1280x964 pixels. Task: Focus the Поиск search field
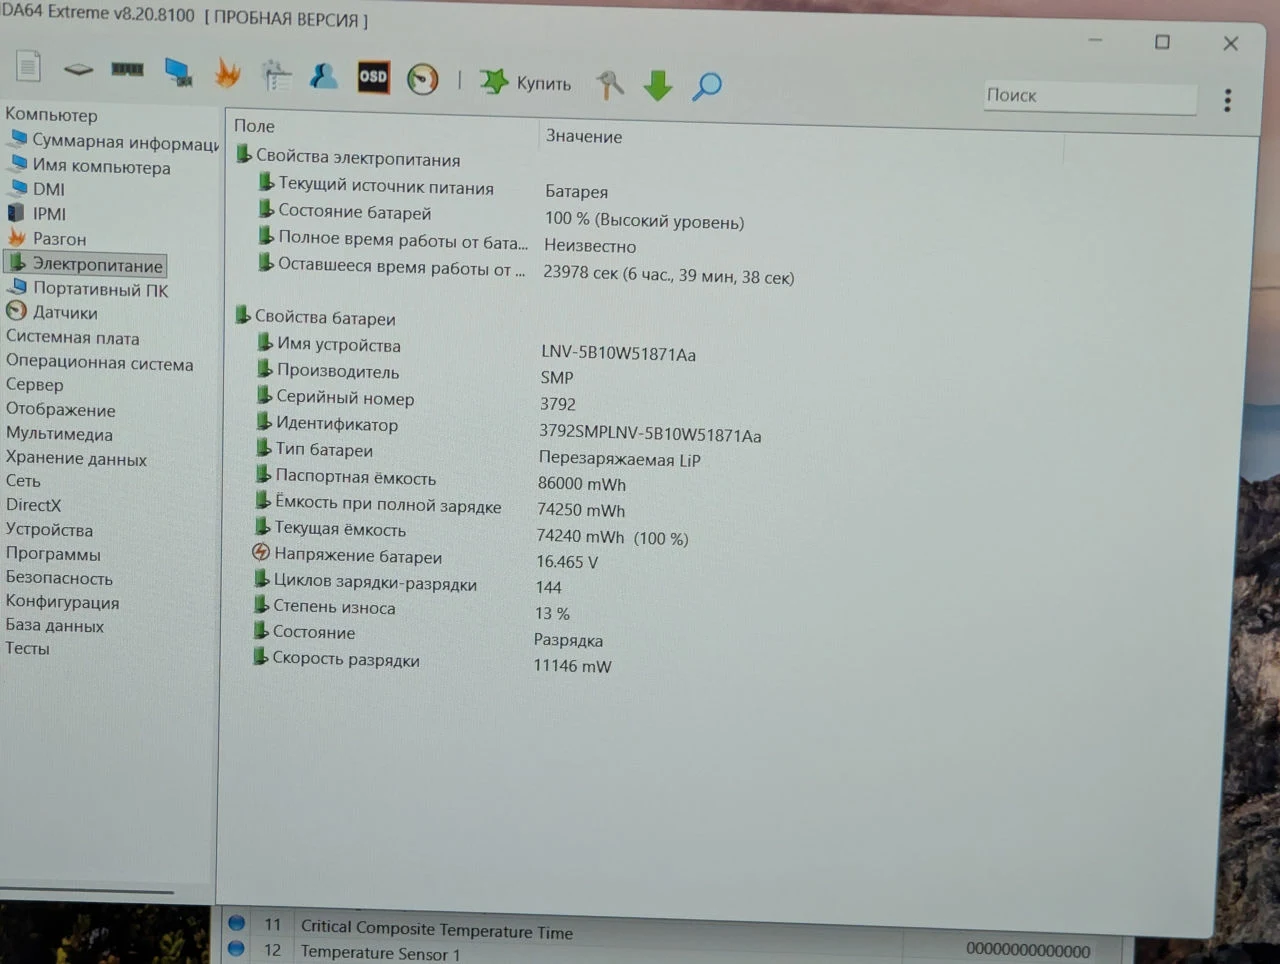1090,96
